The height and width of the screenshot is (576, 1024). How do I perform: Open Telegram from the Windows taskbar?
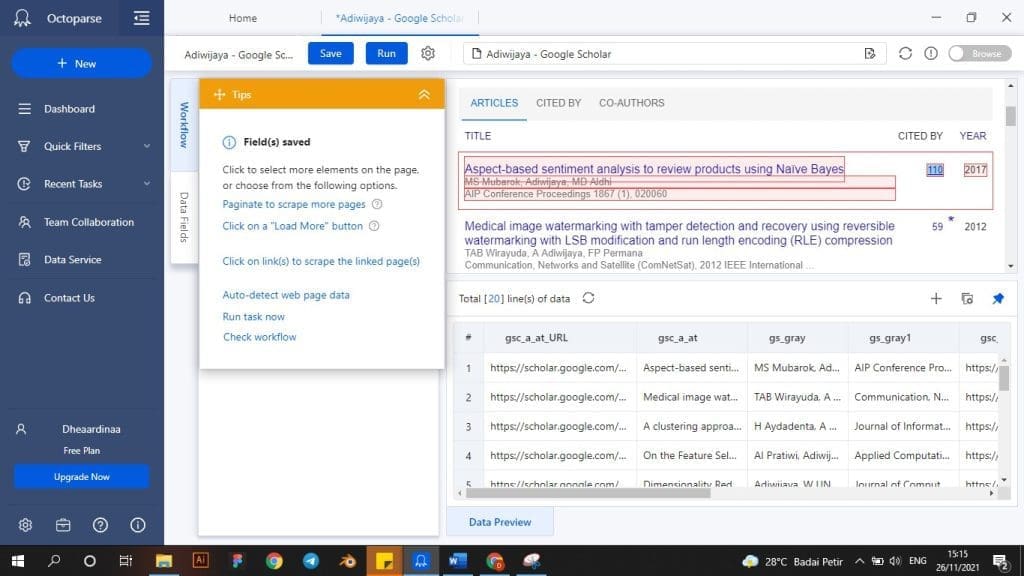(x=311, y=561)
